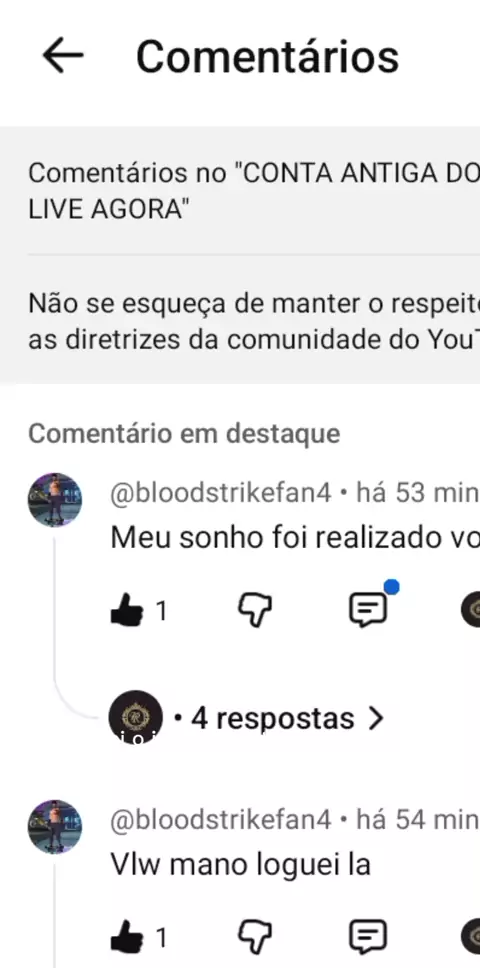Open avatar of the há 54 min comment
480x968 pixels.
pos(55,827)
